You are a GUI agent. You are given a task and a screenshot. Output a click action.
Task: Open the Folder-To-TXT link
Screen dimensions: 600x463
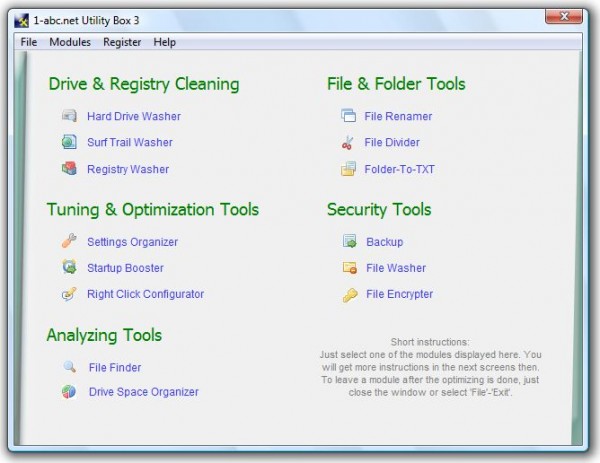pyautogui.click(x=399, y=169)
